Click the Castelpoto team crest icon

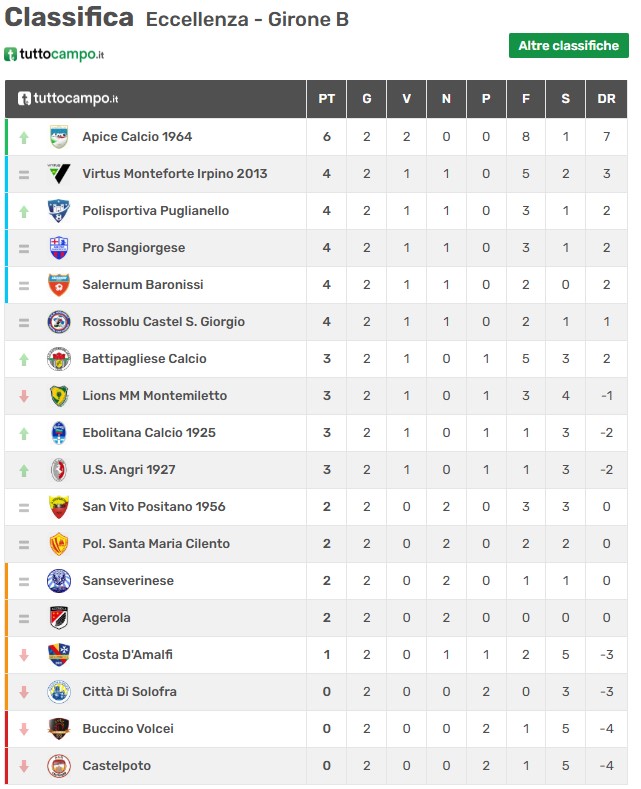click(59, 765)
